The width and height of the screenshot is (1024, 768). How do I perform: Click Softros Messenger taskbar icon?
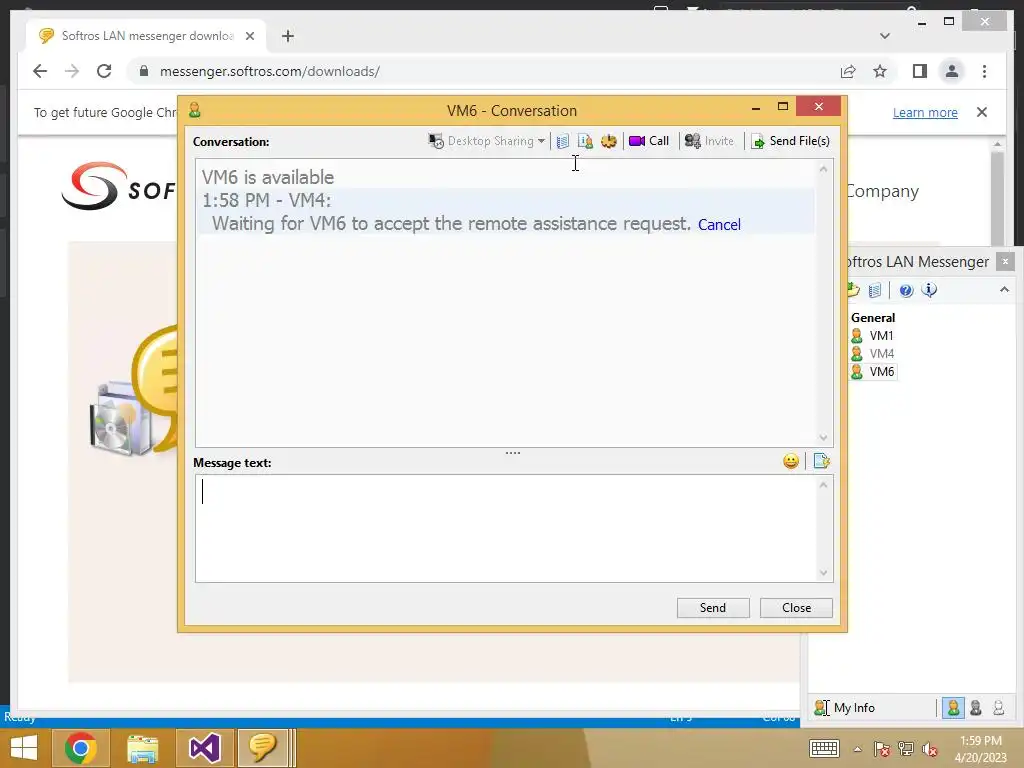(x=263, y=748)
